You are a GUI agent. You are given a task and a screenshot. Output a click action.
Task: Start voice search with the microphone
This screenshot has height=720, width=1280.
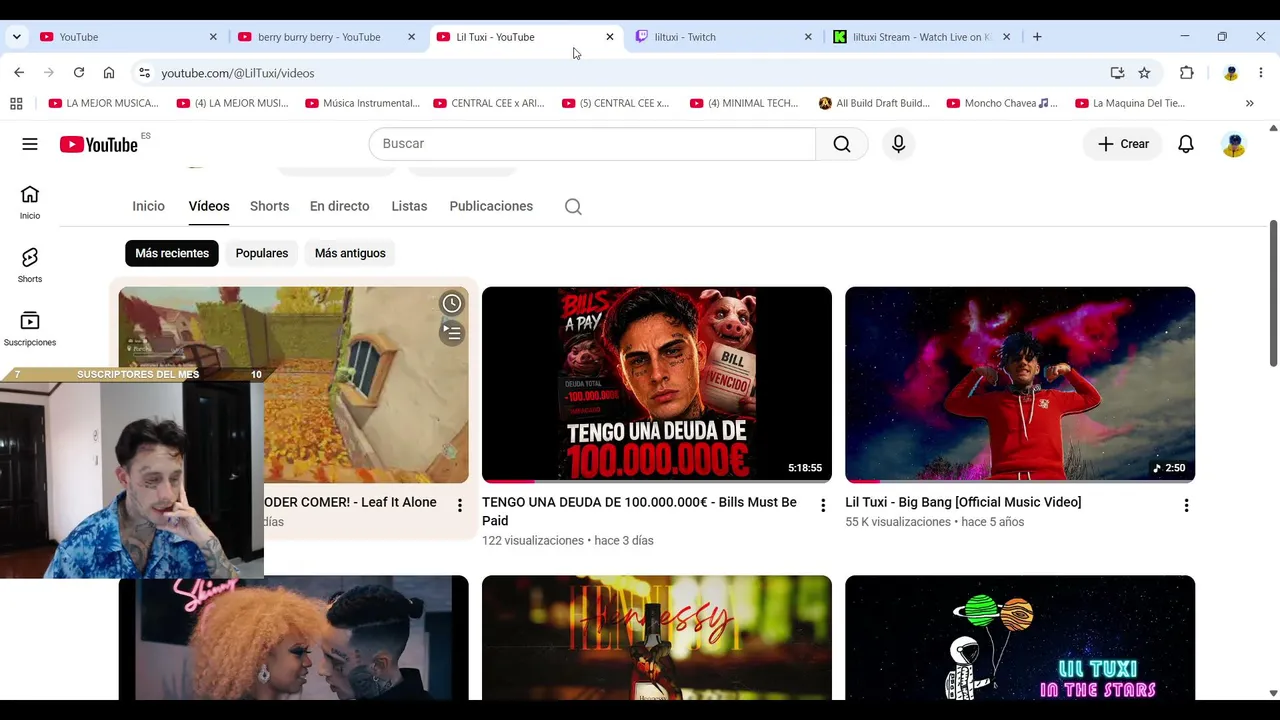(x=898, y=144)
